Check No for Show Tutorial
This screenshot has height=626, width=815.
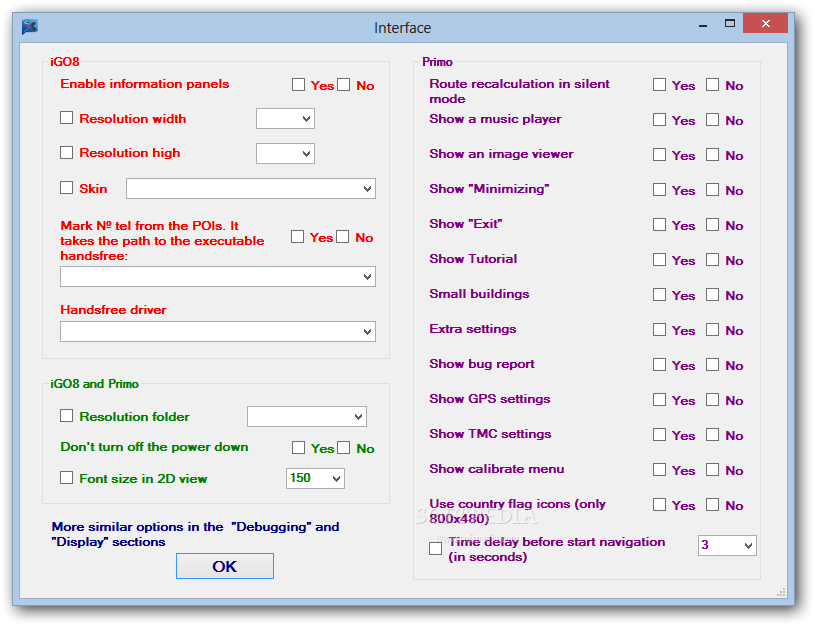tap(713, 259)
